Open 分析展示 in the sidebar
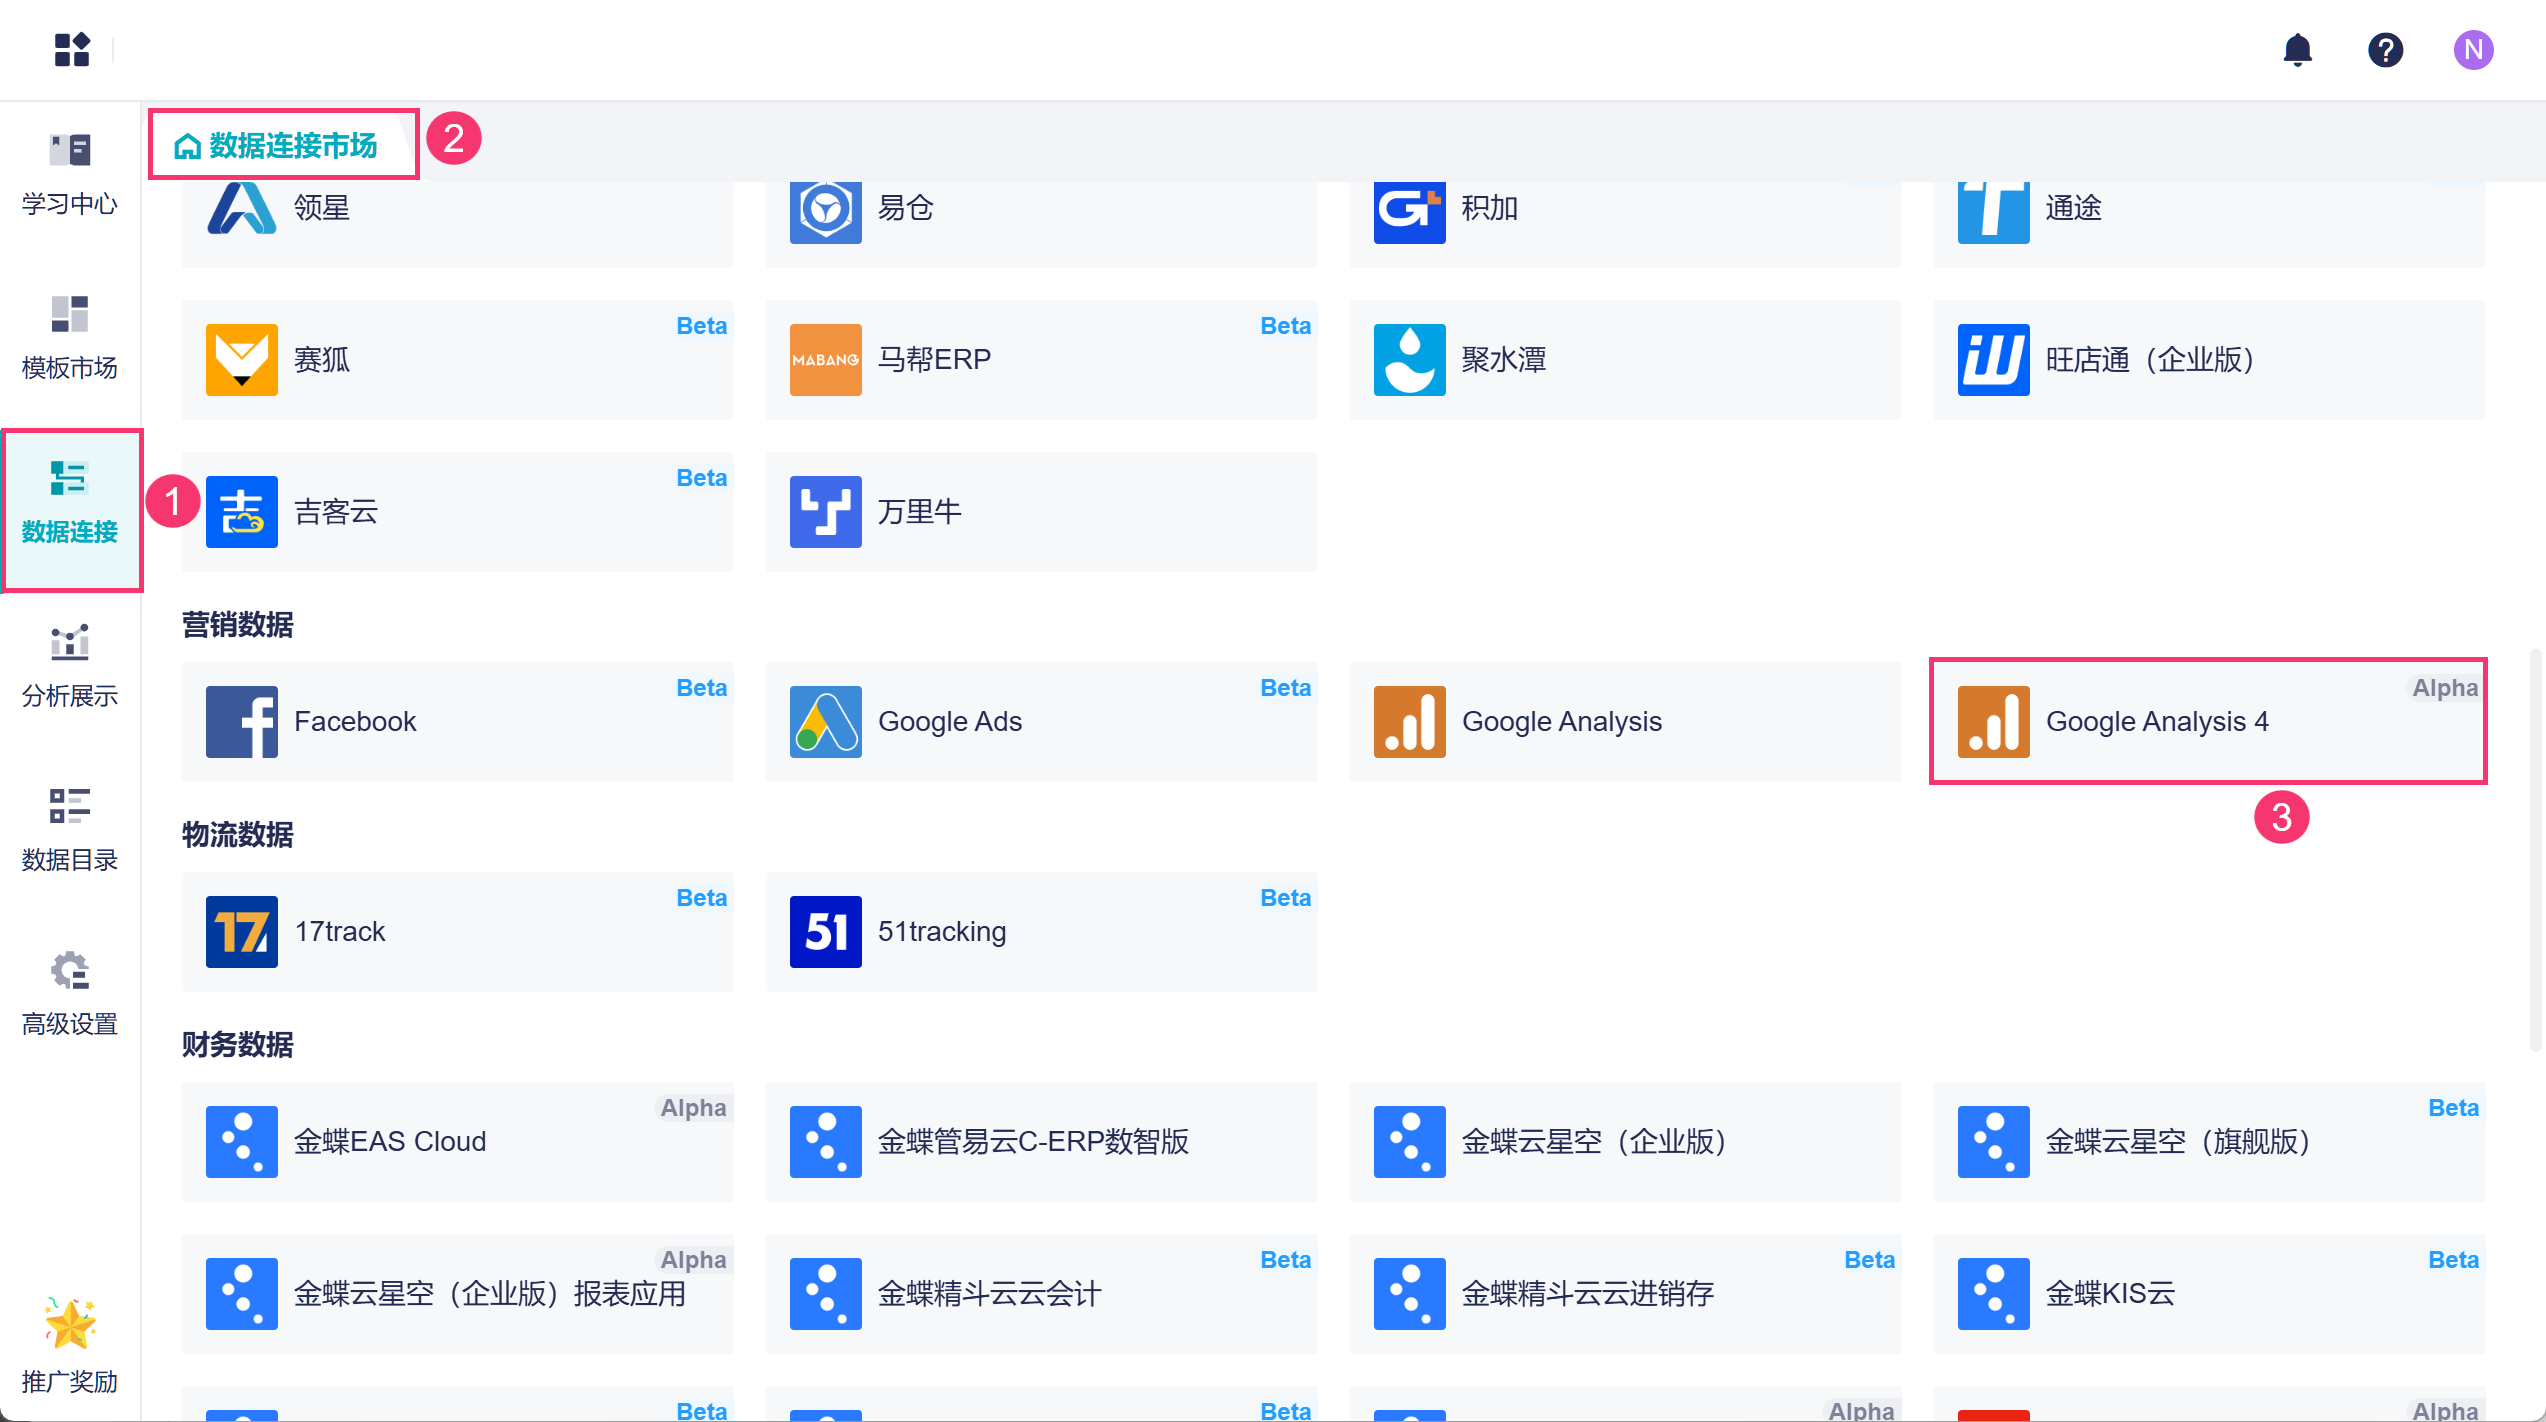Image resolution: width=2546 pixels, height=1422 pixels. [x=70, y=667]
